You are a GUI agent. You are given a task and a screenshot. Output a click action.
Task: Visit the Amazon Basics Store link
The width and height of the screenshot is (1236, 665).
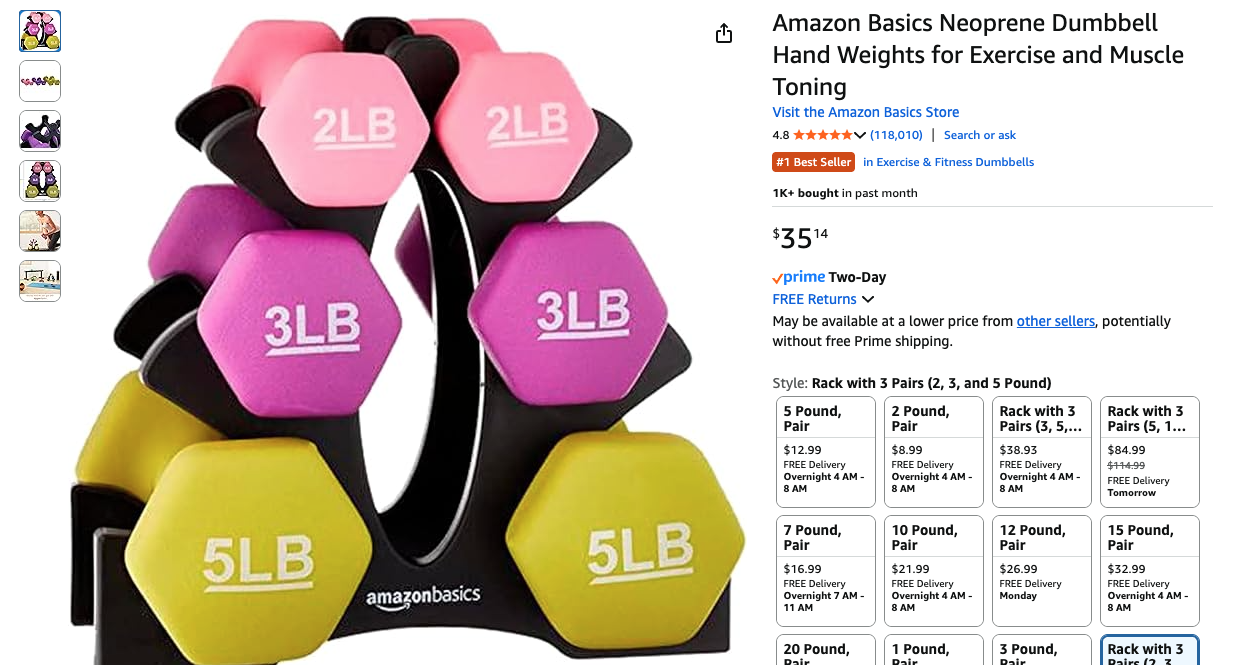[x=866, y=112]
